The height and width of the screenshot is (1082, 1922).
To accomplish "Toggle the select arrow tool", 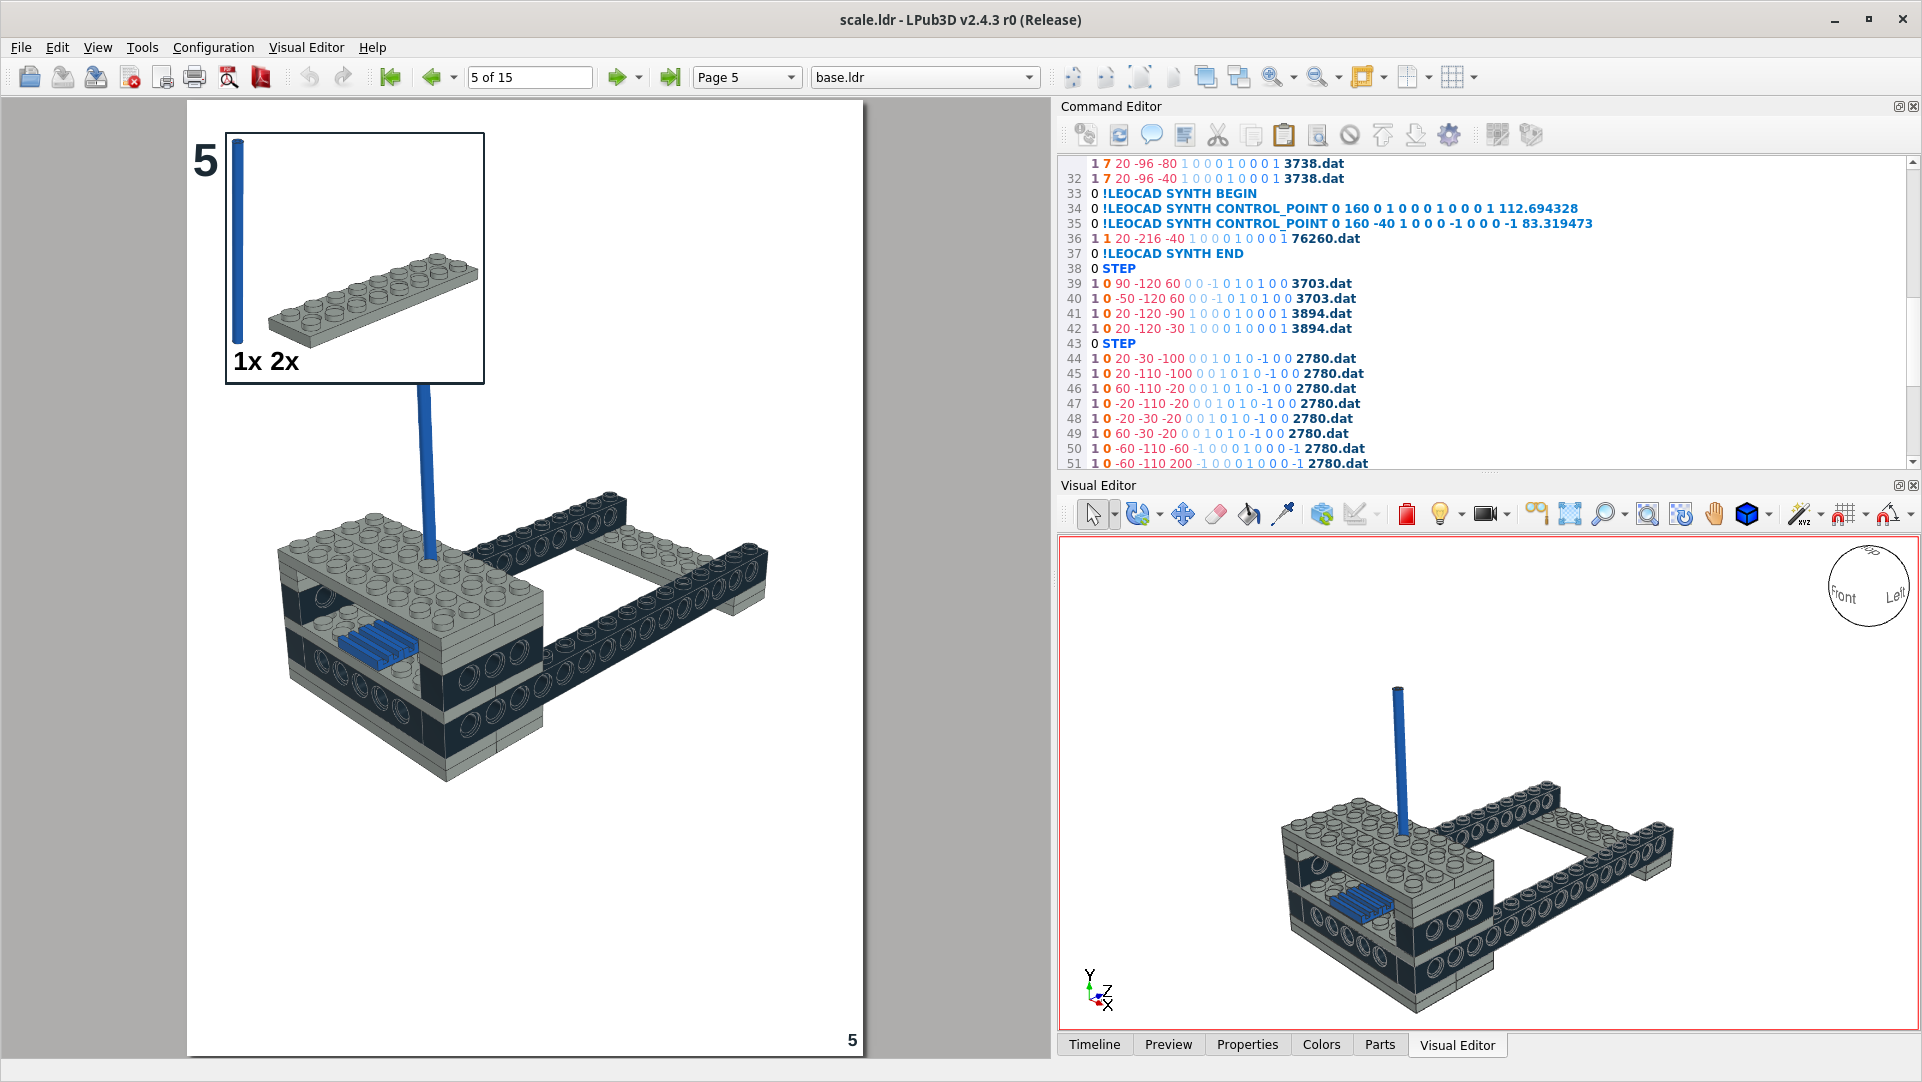I will coord(1092,514).
